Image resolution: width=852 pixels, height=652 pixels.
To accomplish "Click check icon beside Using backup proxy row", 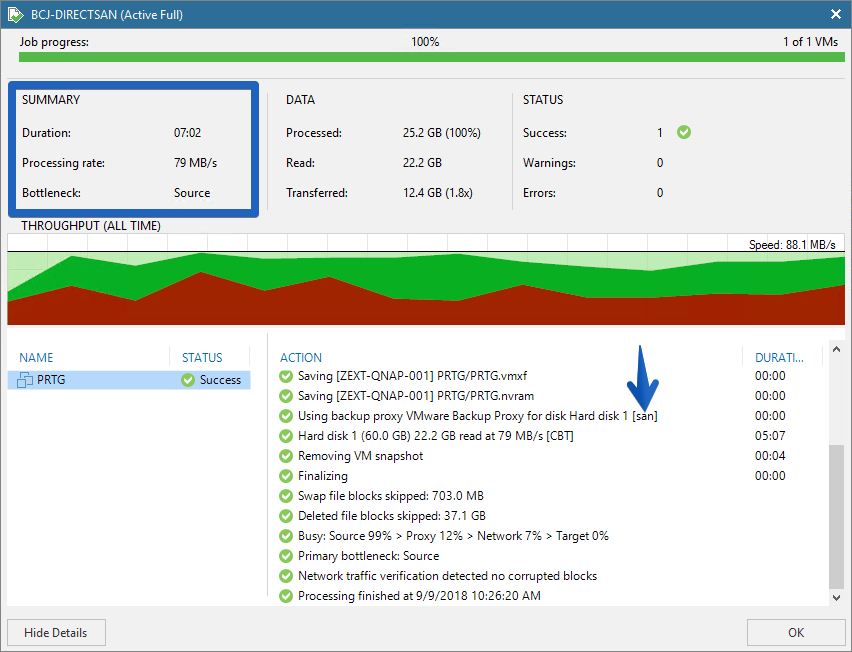I will [x=286, y=416].
